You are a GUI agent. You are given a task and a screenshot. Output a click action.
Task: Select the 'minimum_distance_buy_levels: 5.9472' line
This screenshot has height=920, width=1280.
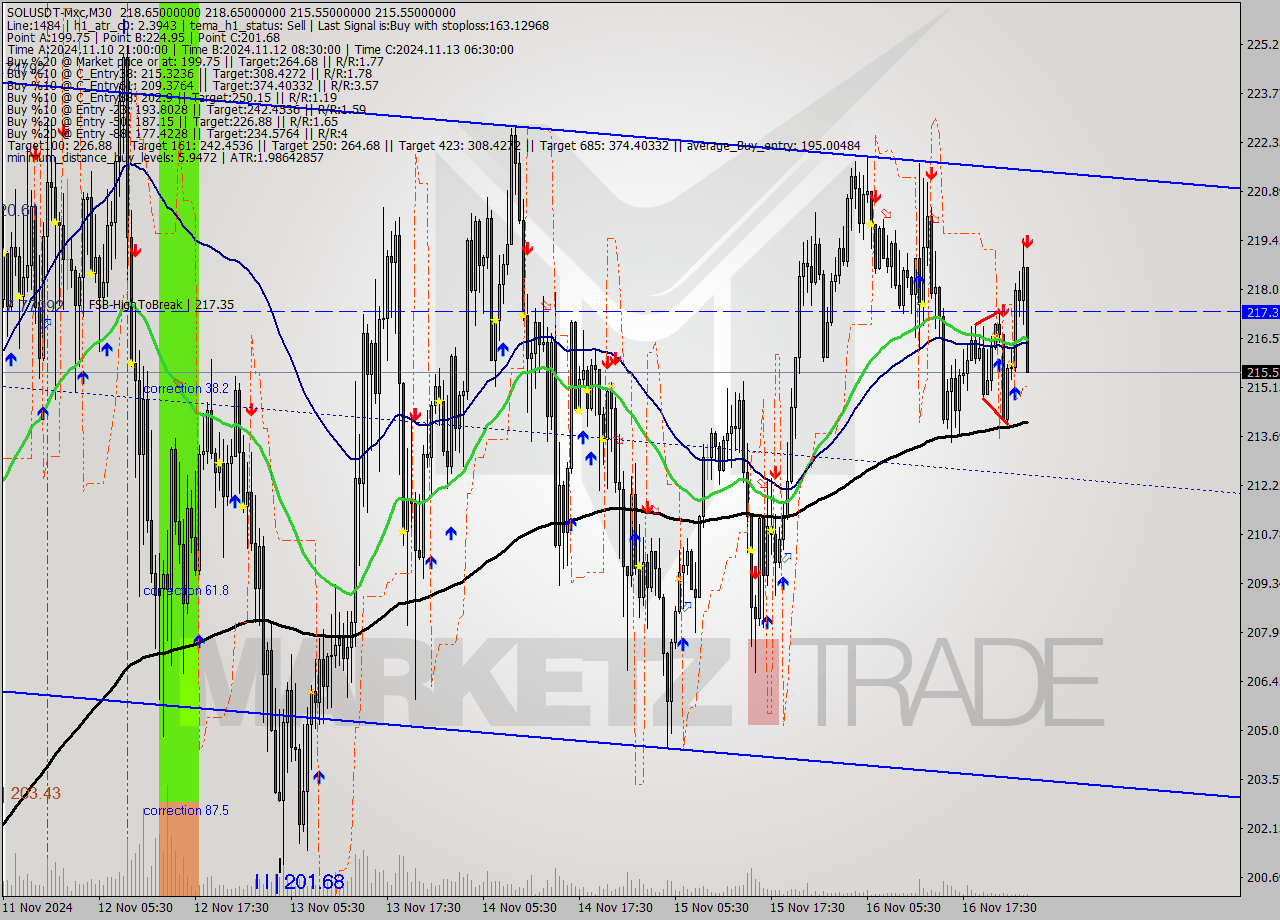(x=164, y=157)
